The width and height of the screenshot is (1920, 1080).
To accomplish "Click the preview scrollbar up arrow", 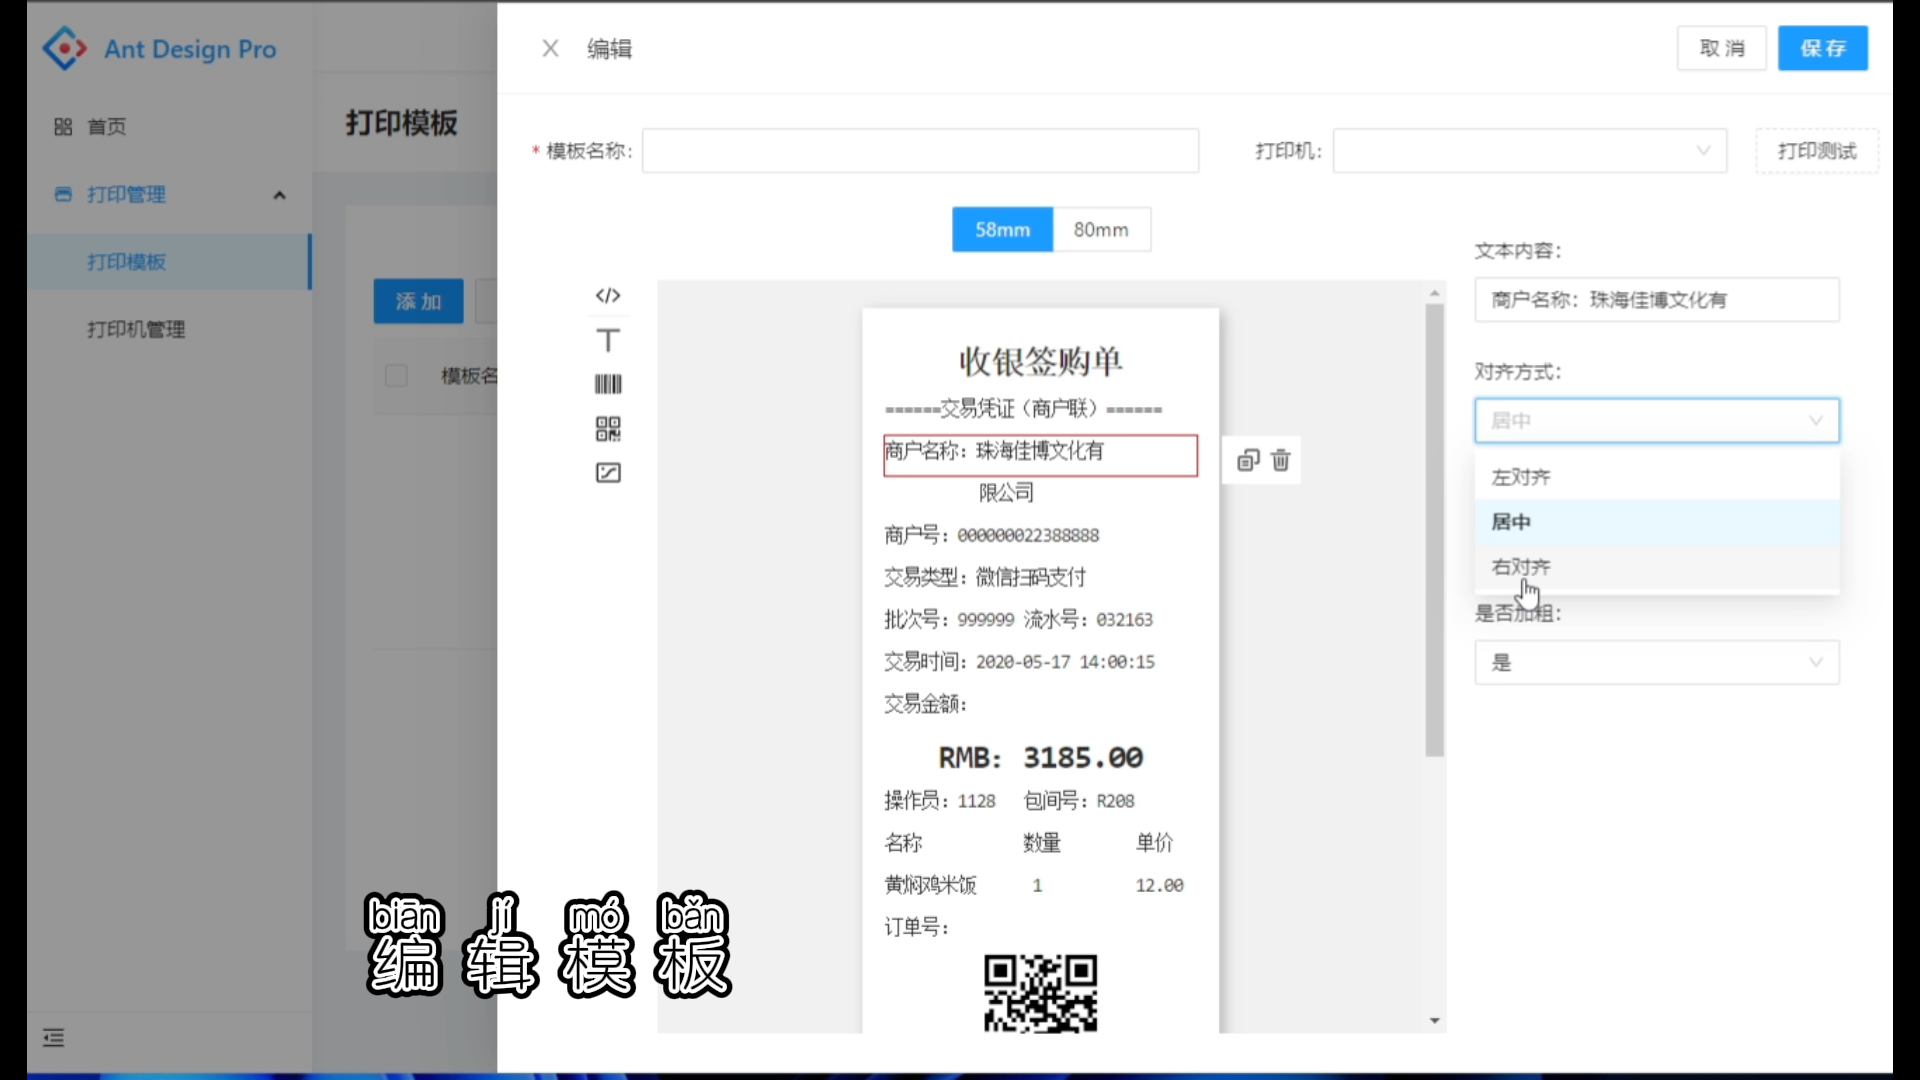I will (1434, 293).
